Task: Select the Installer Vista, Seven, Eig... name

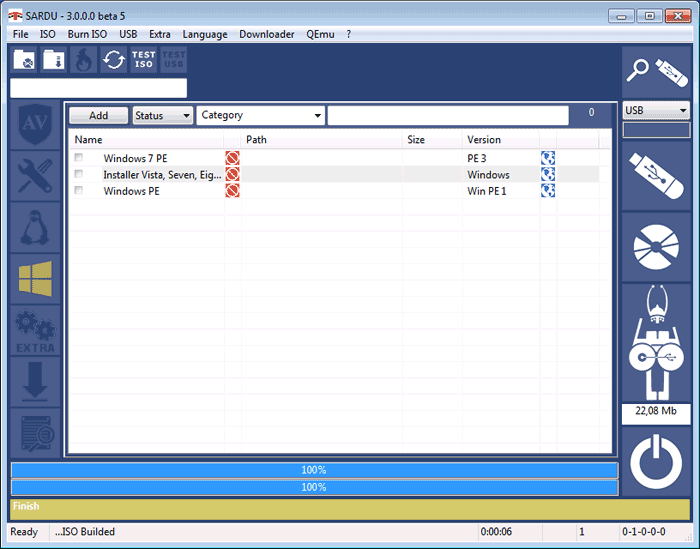Action: 162,175
